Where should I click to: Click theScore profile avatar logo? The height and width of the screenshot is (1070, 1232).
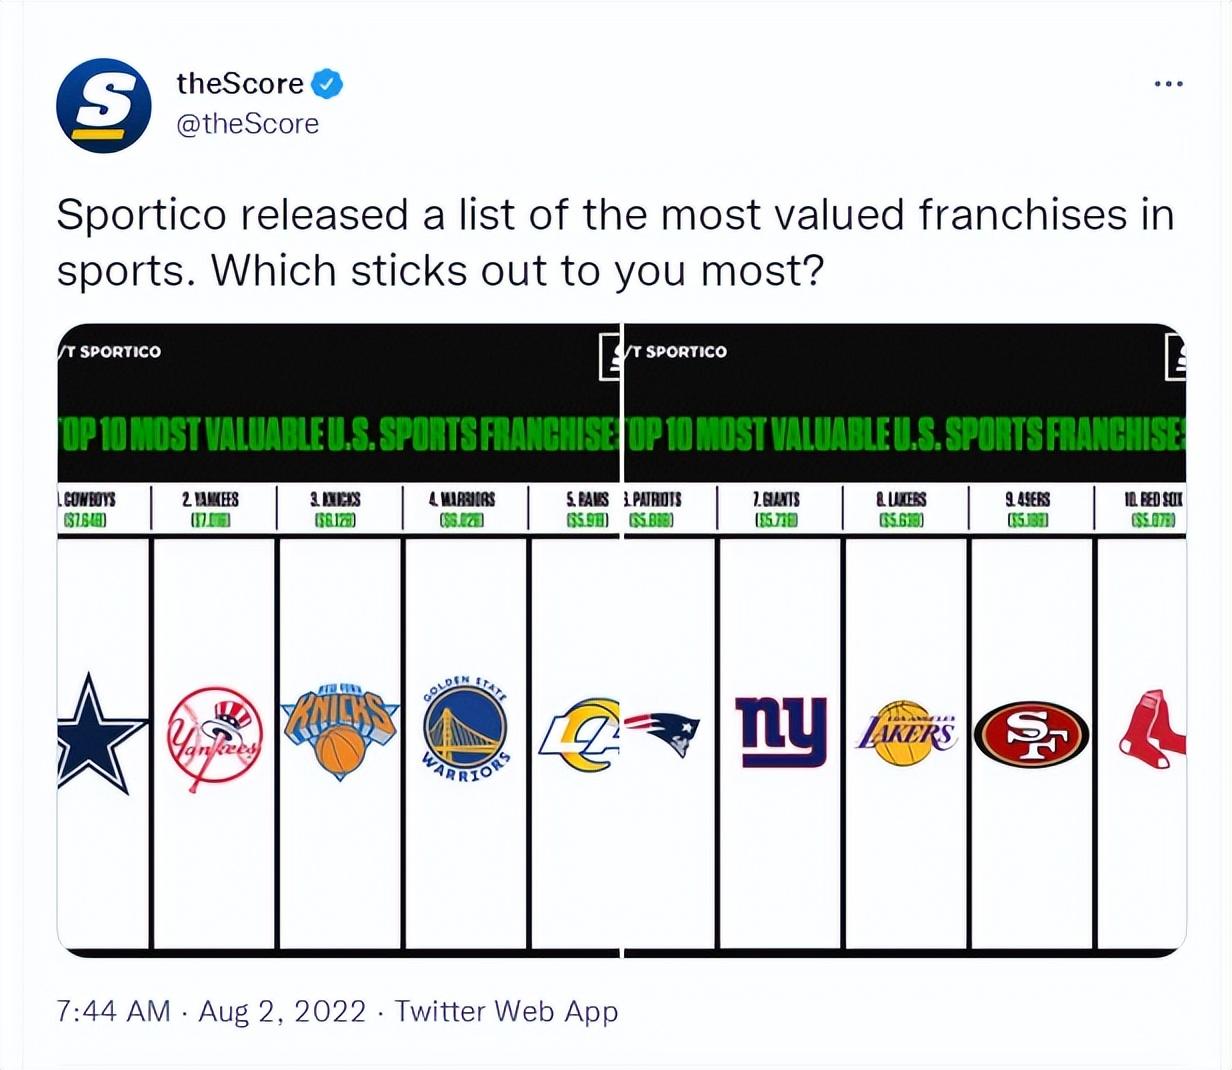(x=104, y=104)
